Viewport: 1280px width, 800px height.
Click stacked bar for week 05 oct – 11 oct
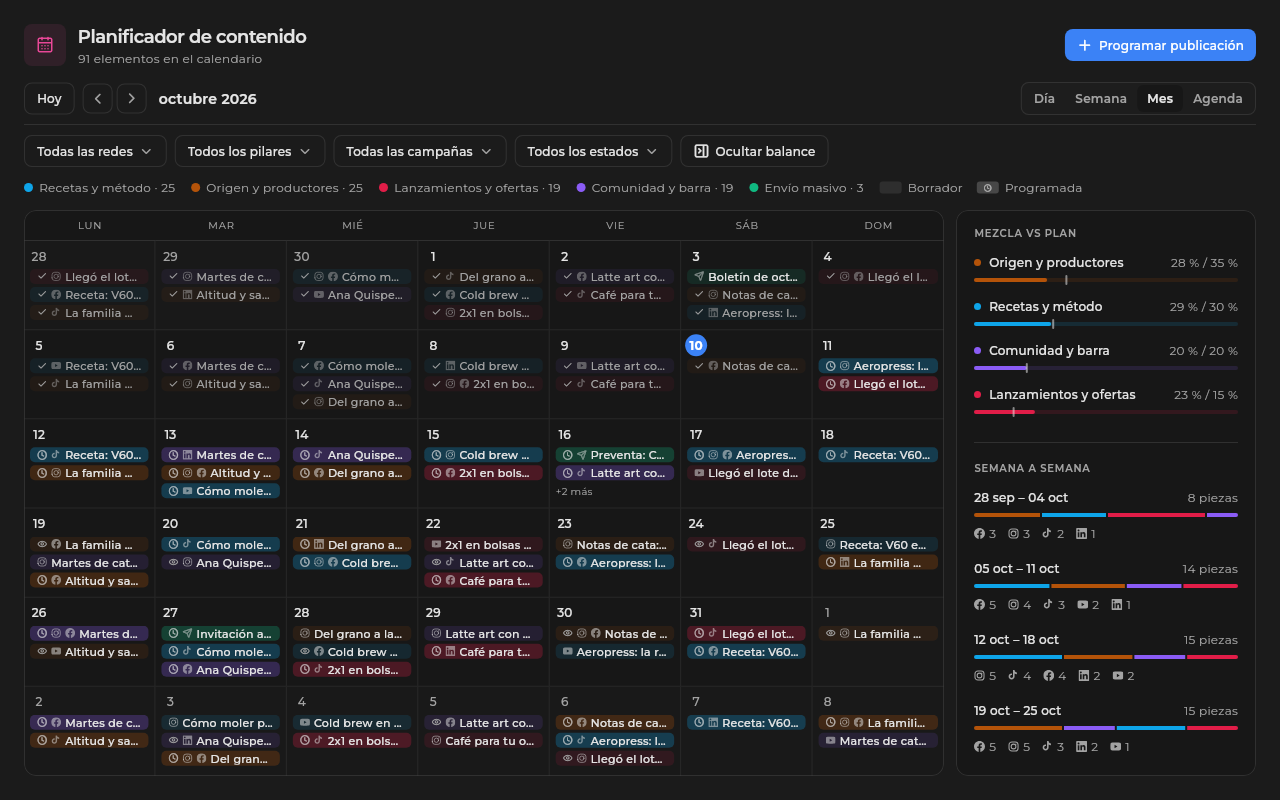(1106, 586)
